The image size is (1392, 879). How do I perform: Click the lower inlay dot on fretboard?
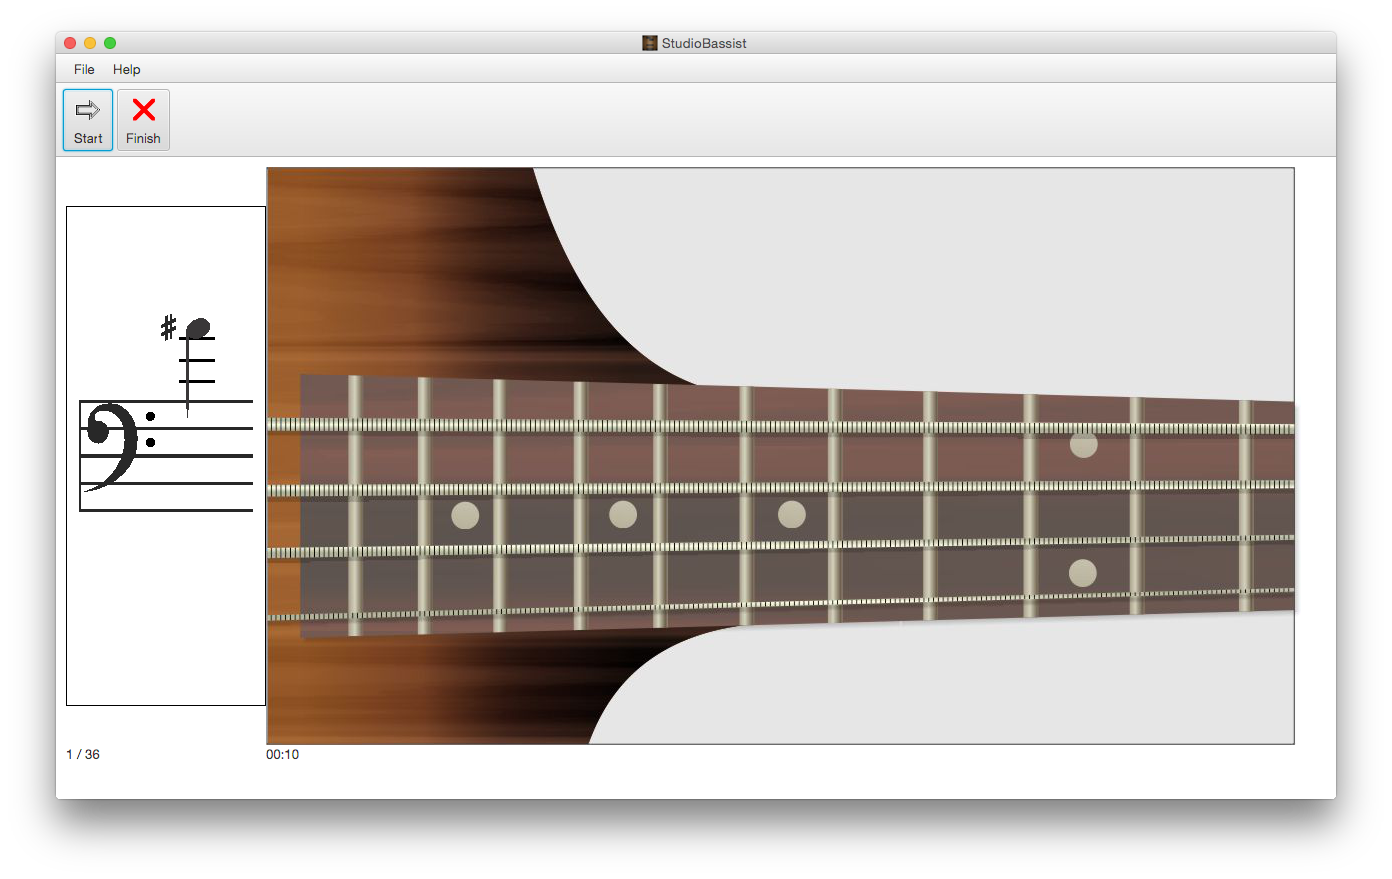pyautogui.click(x=1083, y=573)
